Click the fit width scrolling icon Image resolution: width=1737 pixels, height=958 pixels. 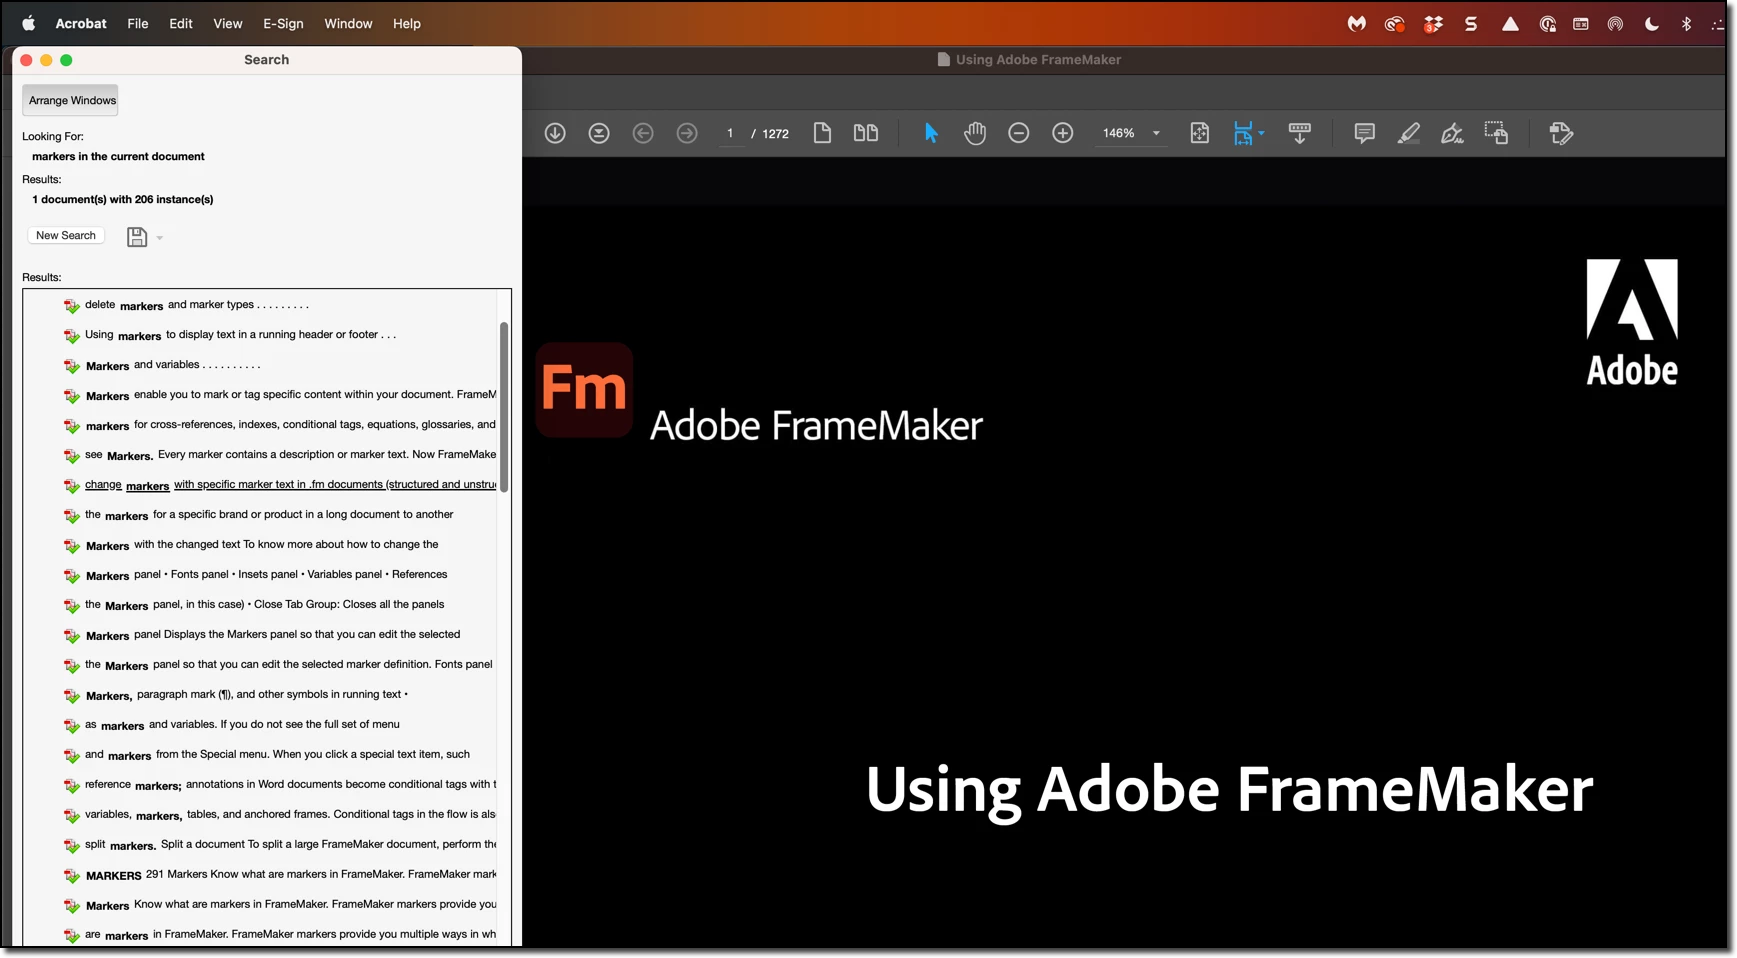click(1243, 133)
